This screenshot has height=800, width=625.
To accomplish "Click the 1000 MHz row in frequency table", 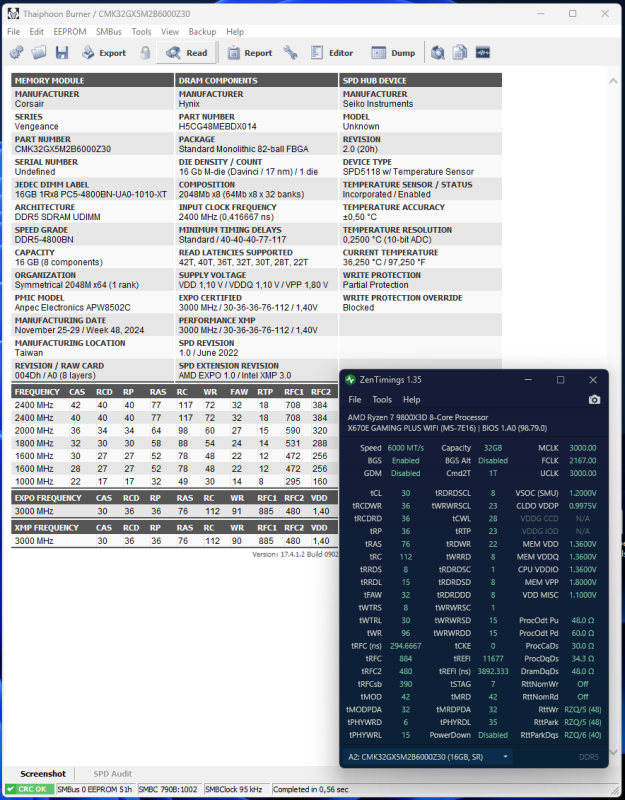I will [174, 482].
